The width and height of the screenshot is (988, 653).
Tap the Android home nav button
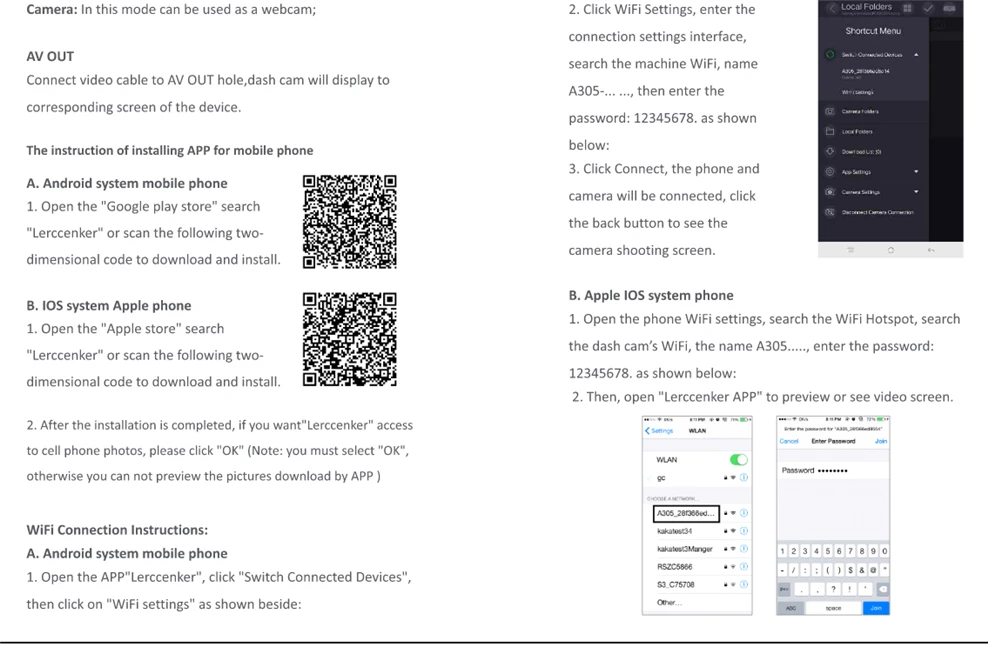click(x=890, y=250)
